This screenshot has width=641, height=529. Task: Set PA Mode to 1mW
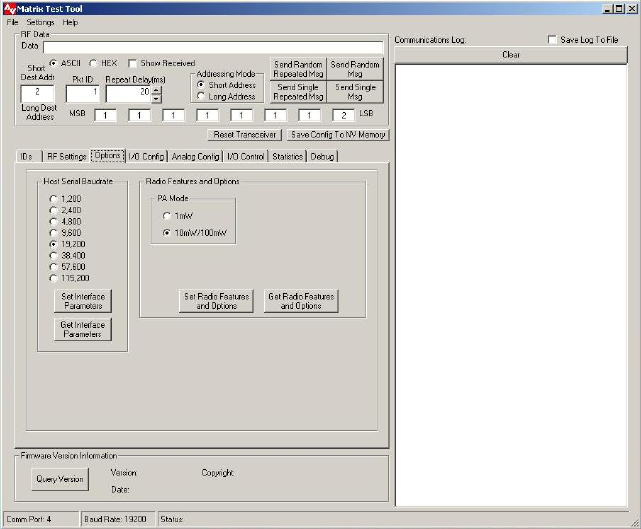click(x=167, y=216)
